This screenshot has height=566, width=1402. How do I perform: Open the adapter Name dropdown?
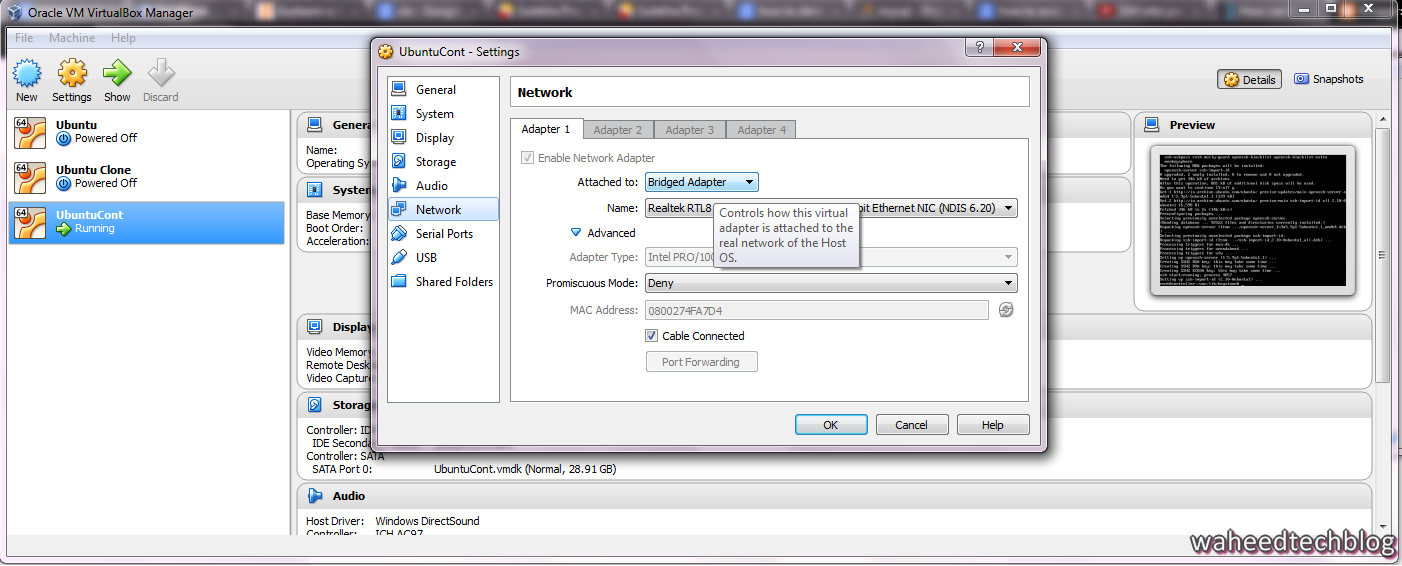point(831,208)
